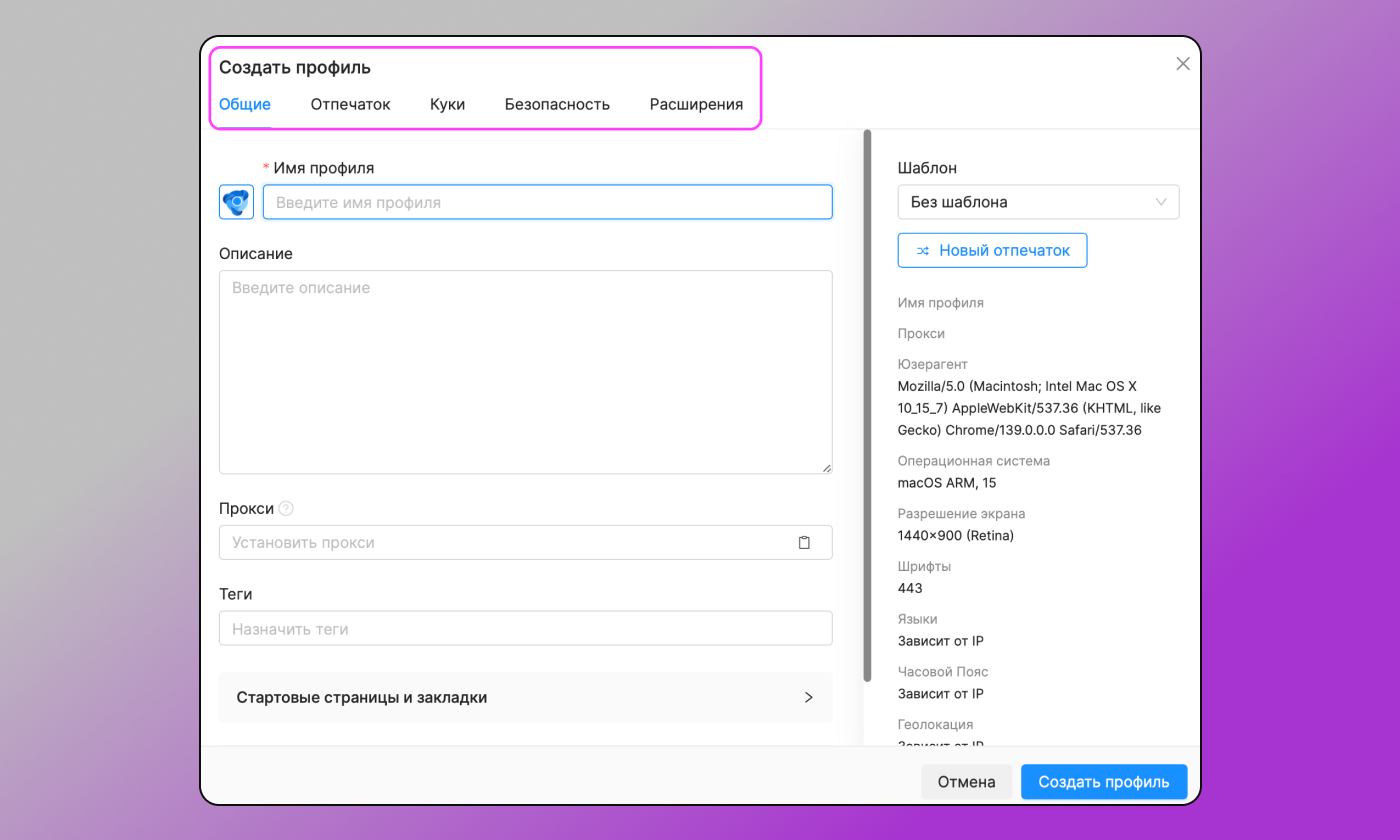Open the help tooltip icon next to Прокси
1400x840 pixels.
pos(285,508)
